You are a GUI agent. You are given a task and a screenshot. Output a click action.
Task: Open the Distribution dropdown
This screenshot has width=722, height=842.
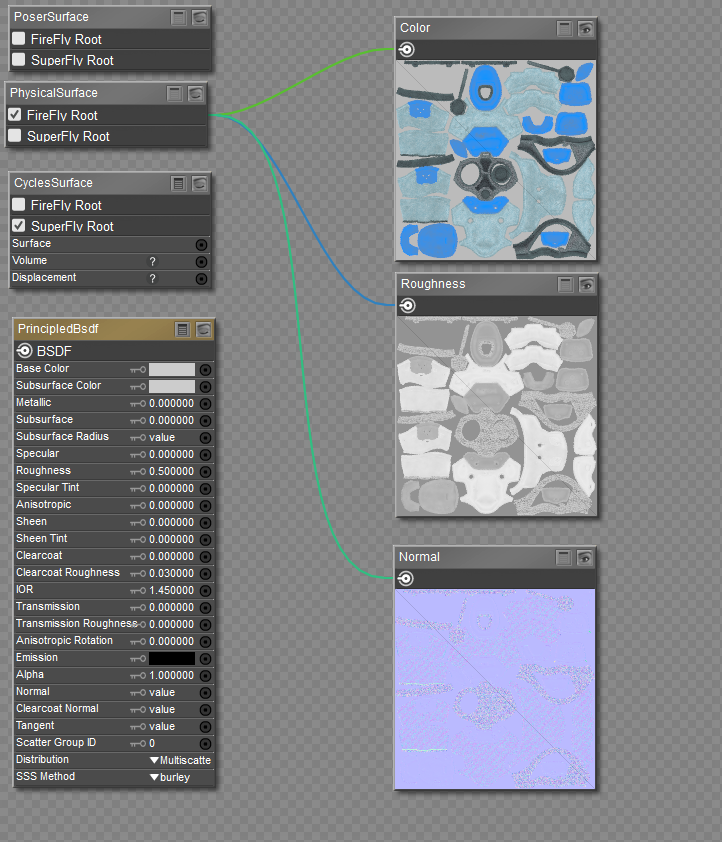tap(180, 760)
